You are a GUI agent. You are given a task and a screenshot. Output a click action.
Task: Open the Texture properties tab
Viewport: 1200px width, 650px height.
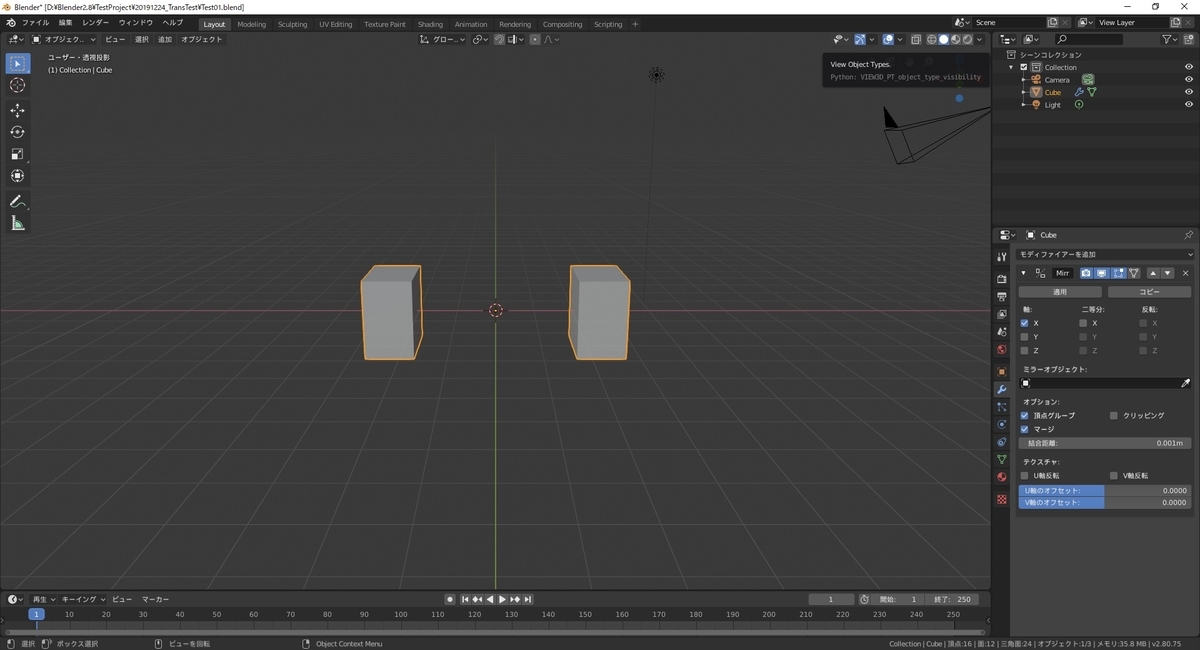[1002, 499]
